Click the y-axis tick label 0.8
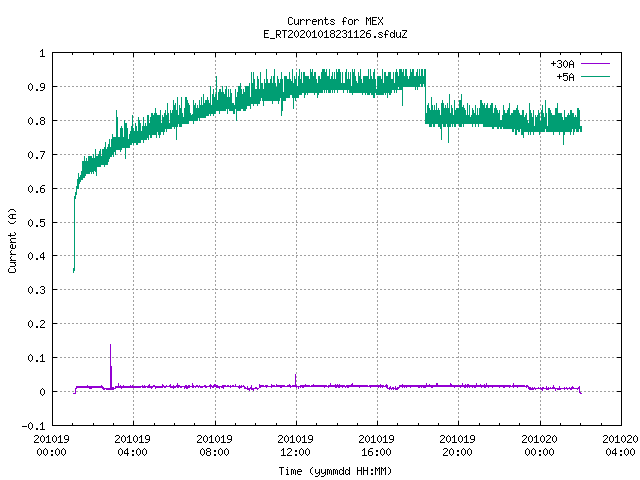640x480 pixels. pos(36,121)
